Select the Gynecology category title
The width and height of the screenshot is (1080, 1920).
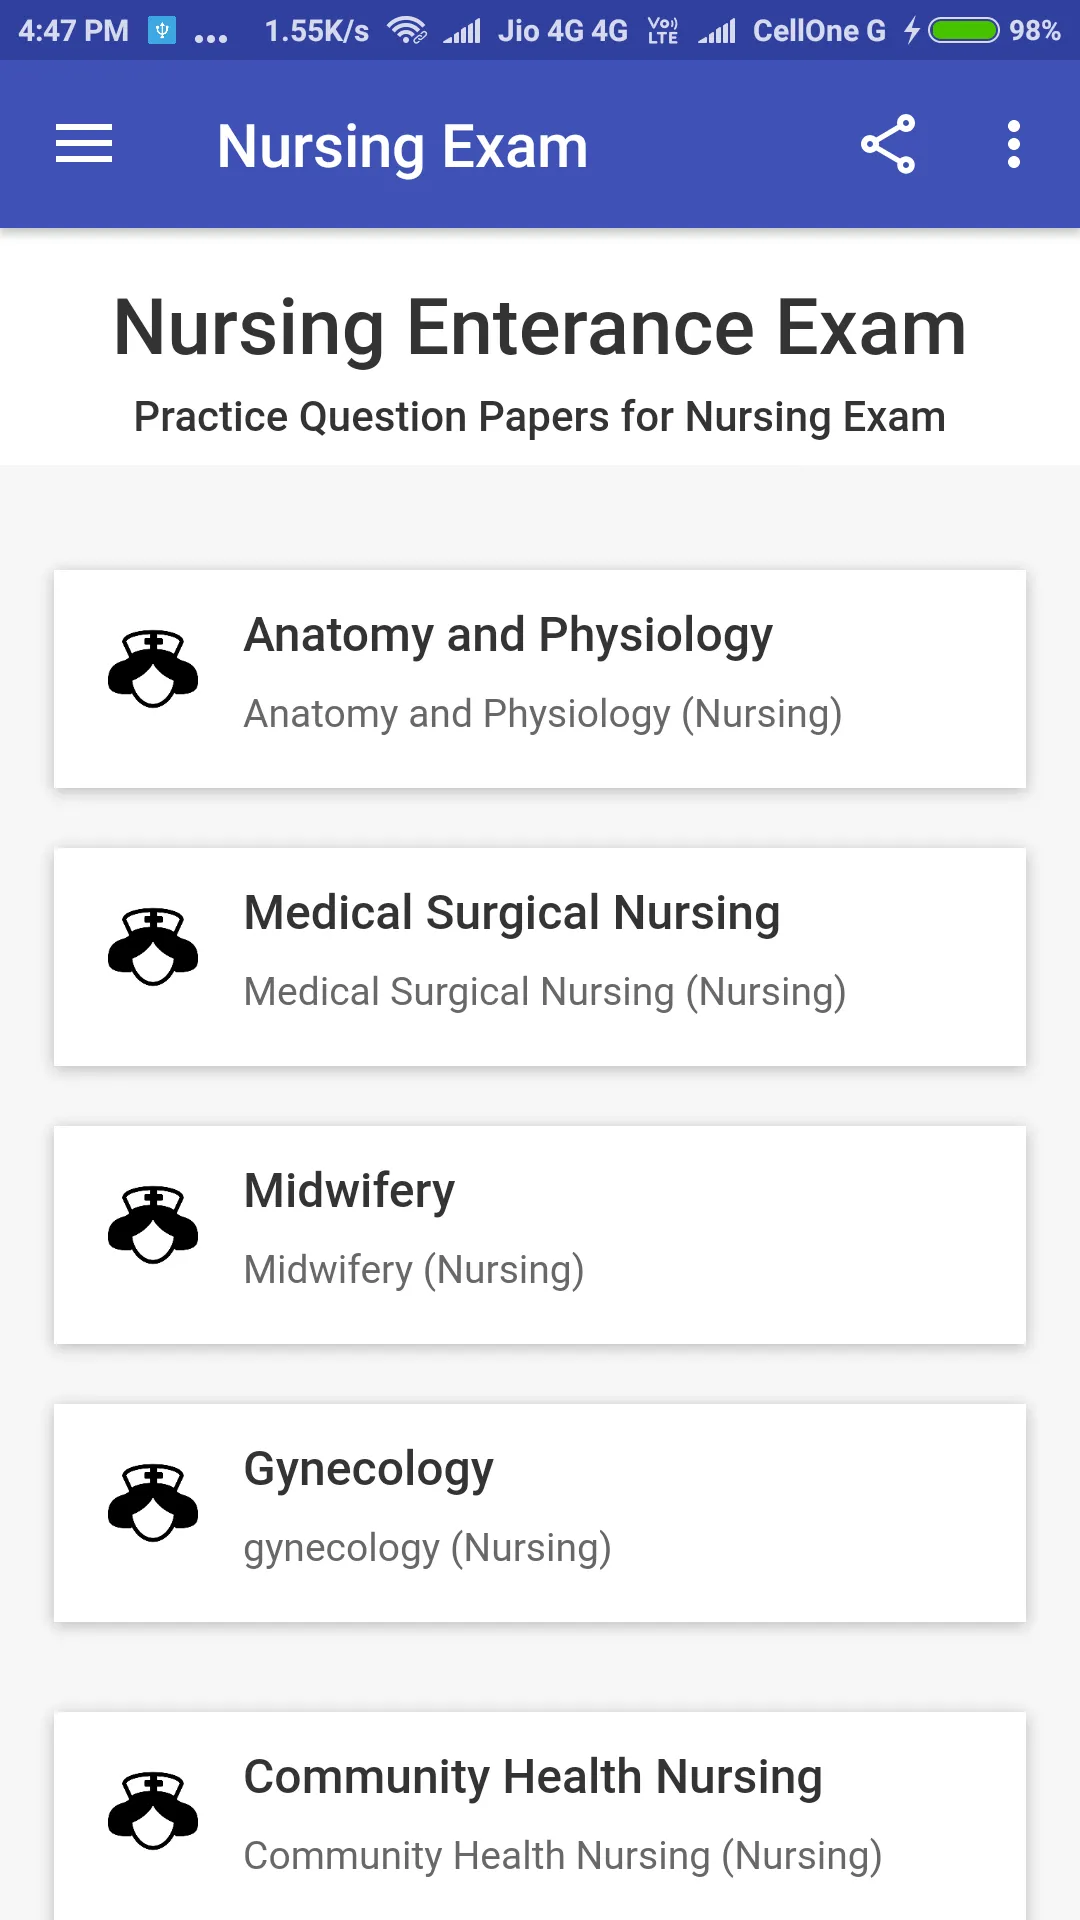(369, 1470)
